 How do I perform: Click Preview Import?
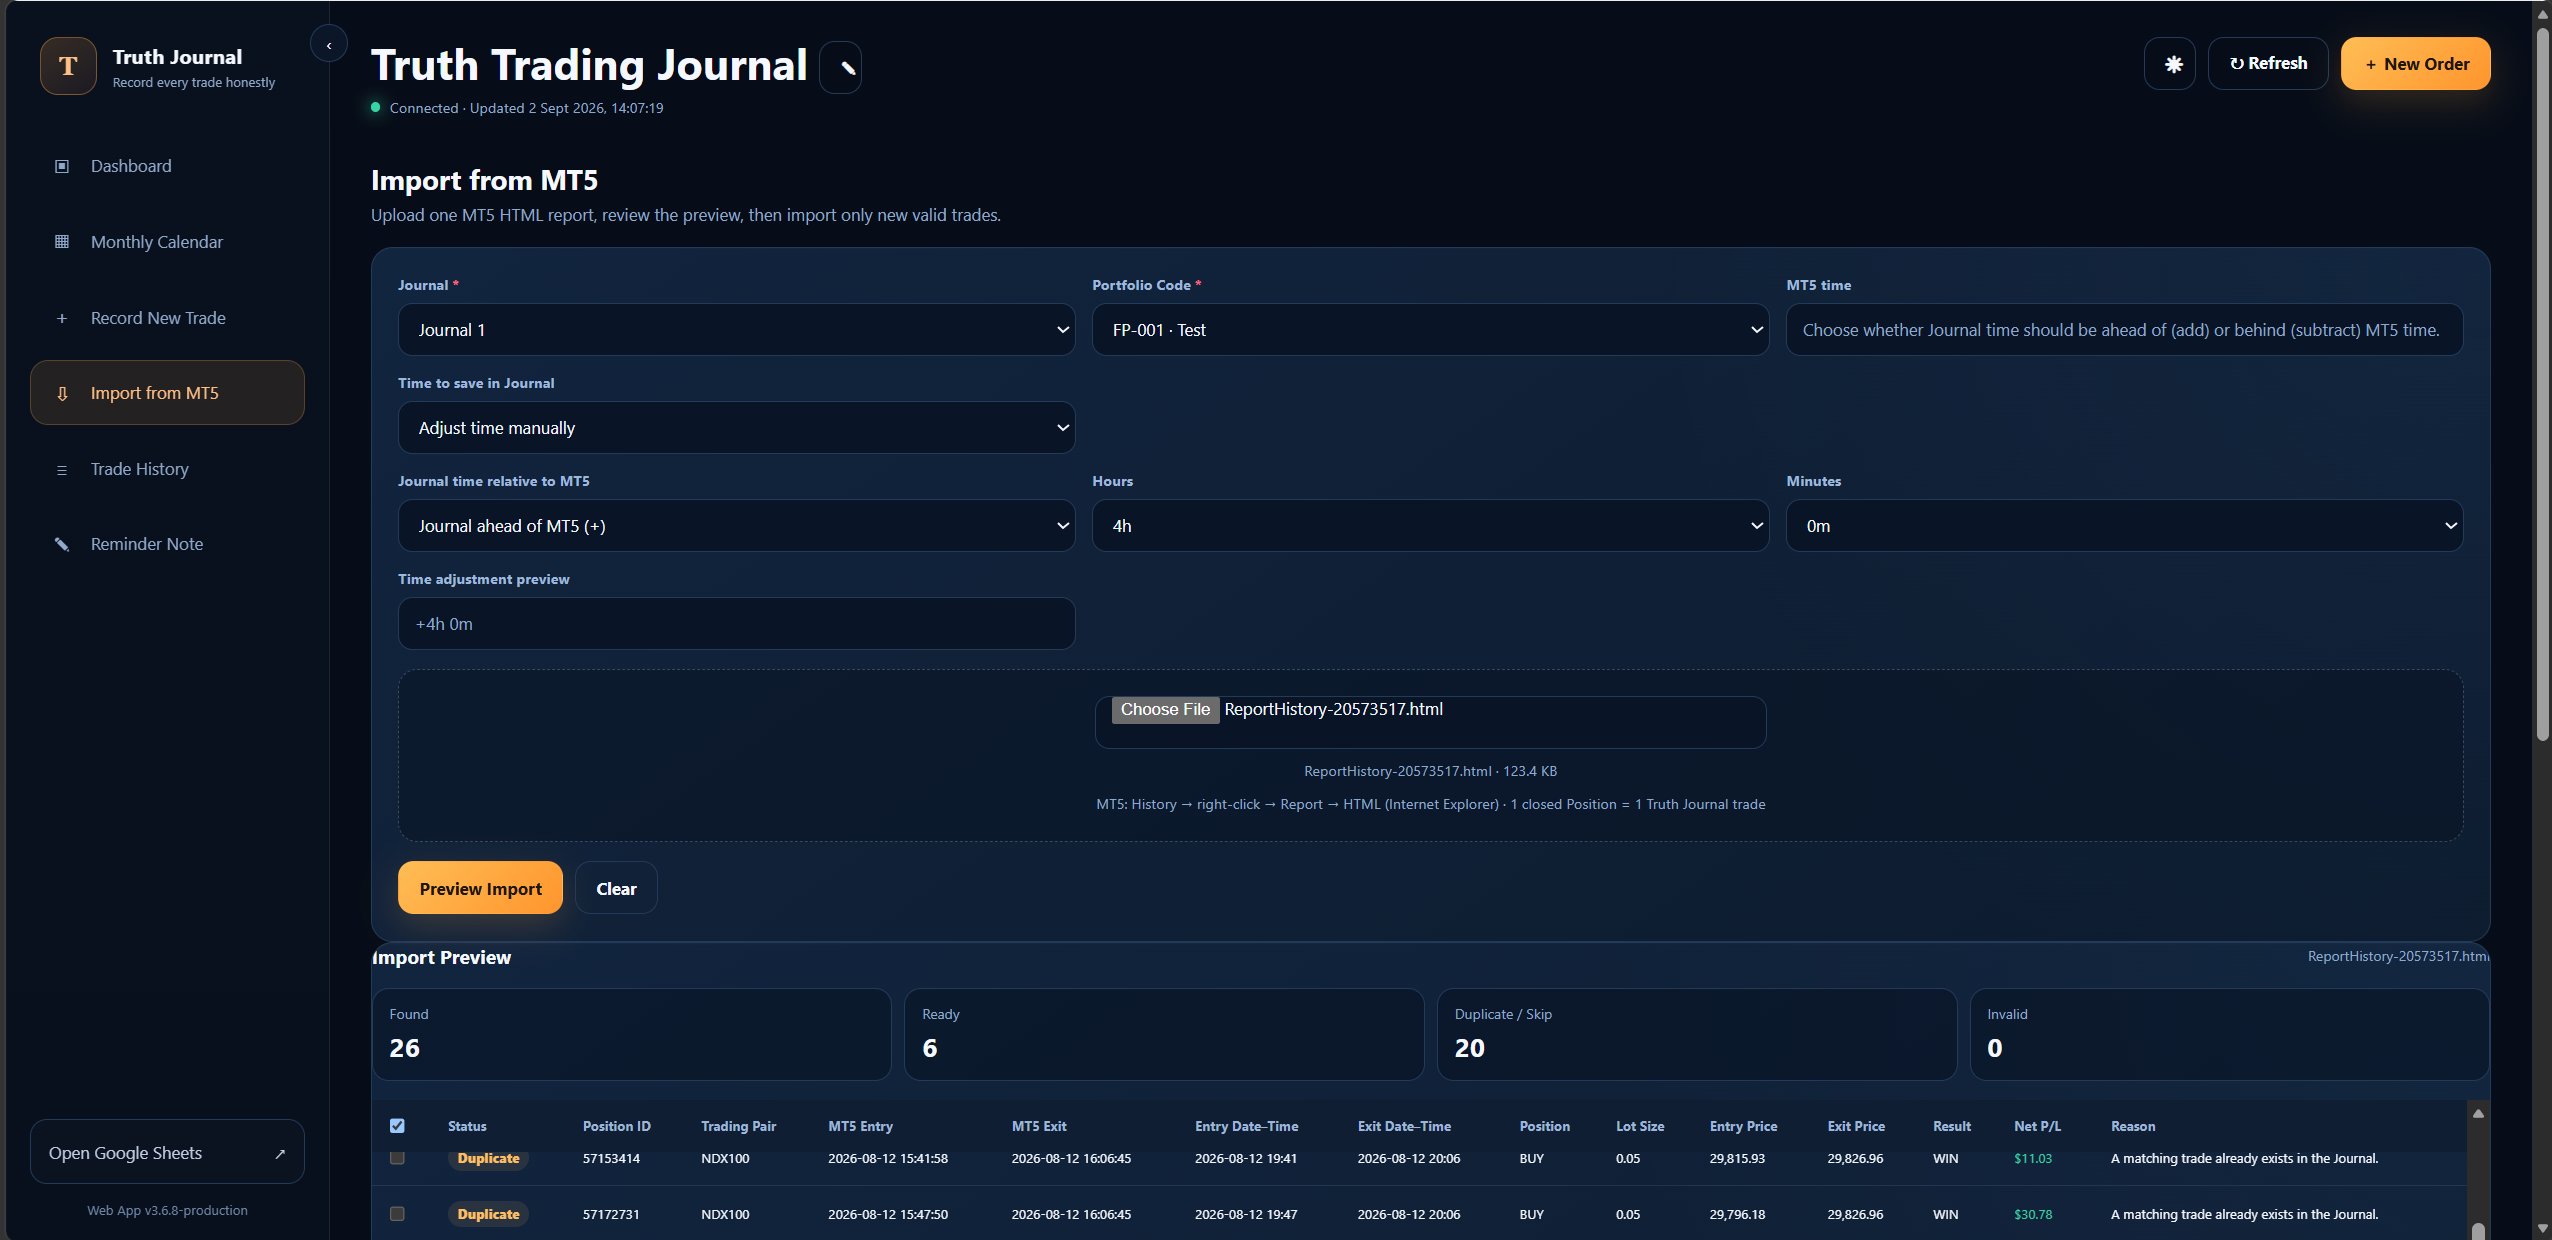[x=480, y=888]
